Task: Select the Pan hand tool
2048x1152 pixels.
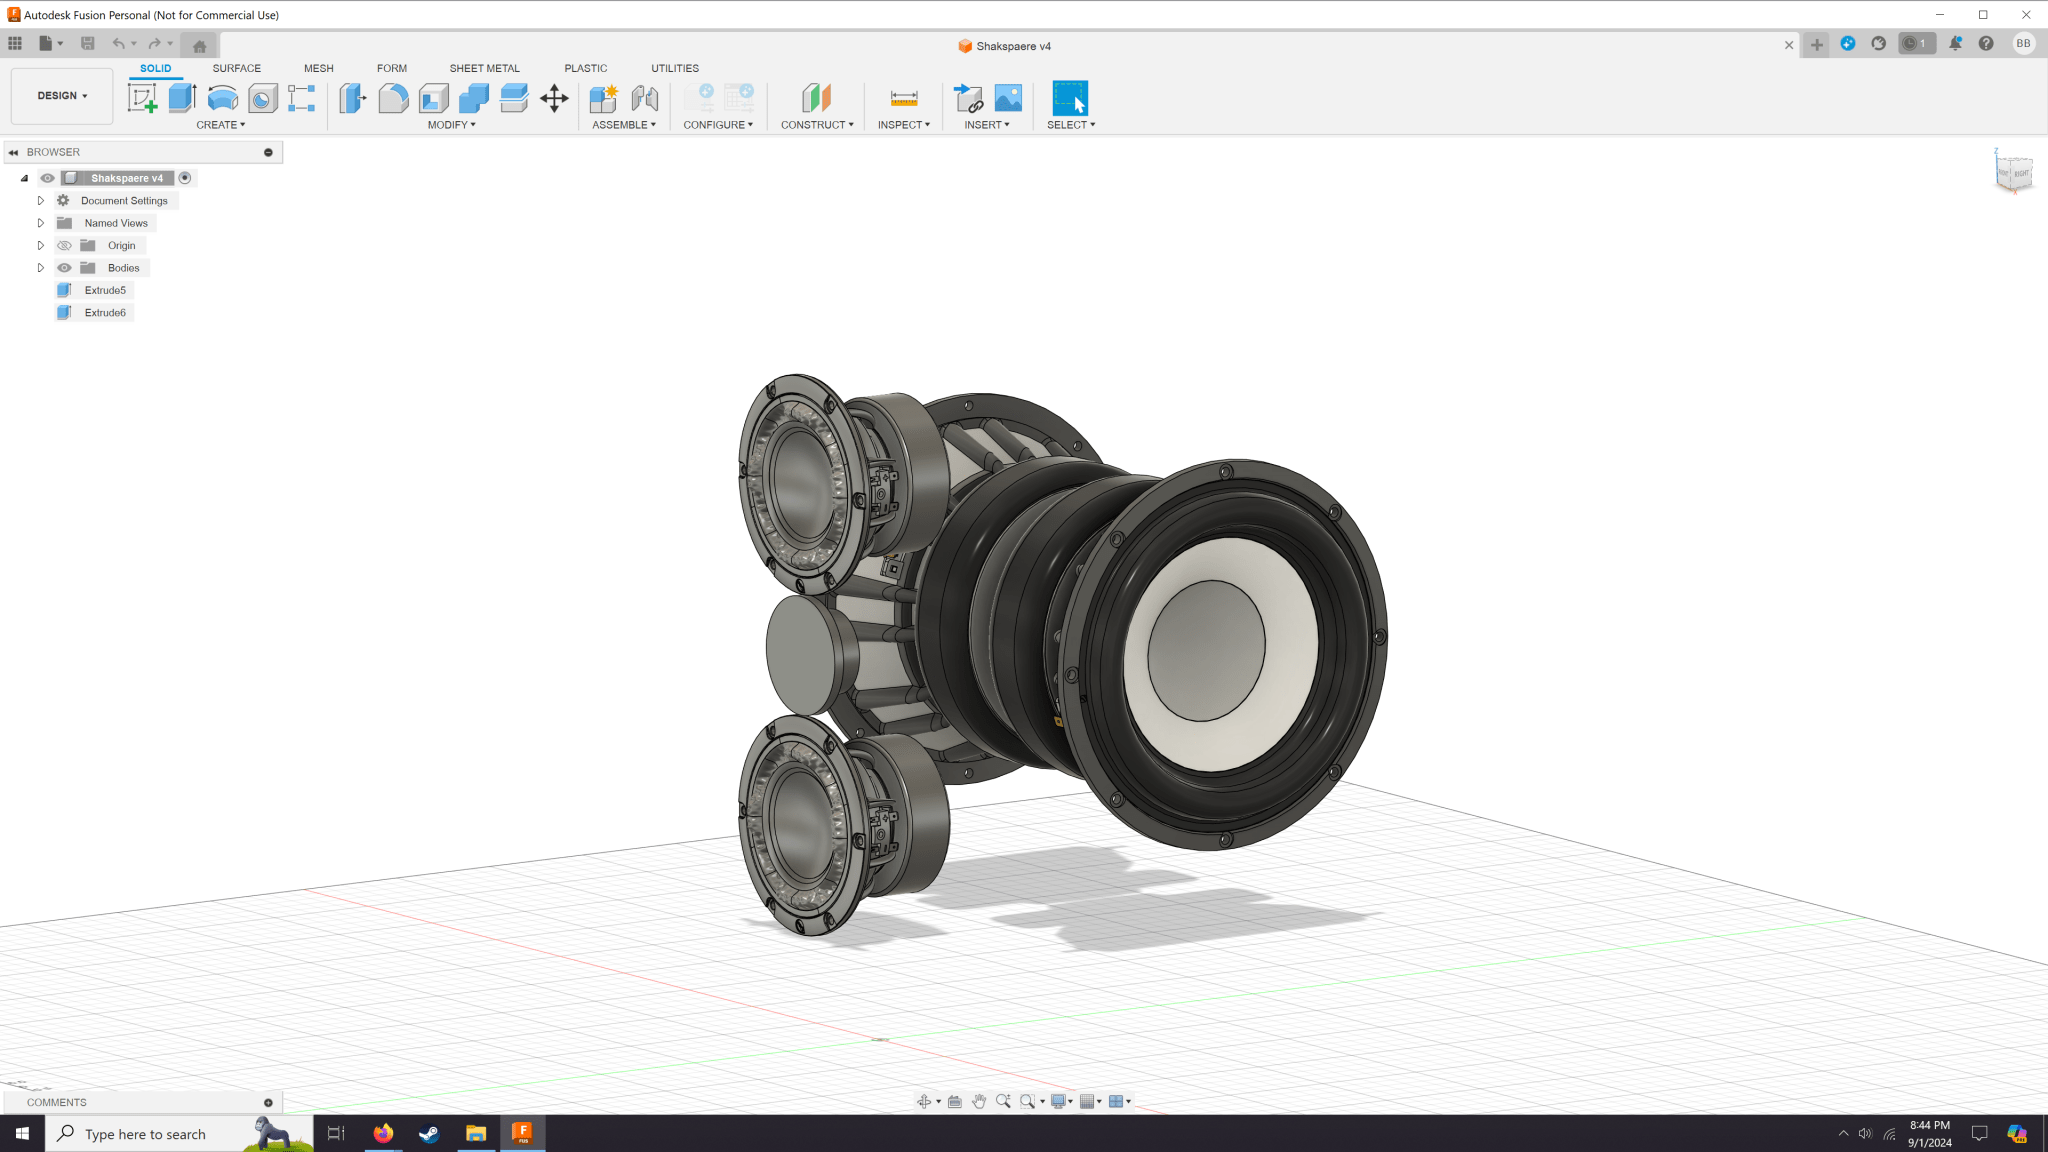Action: pos(979,1101)
